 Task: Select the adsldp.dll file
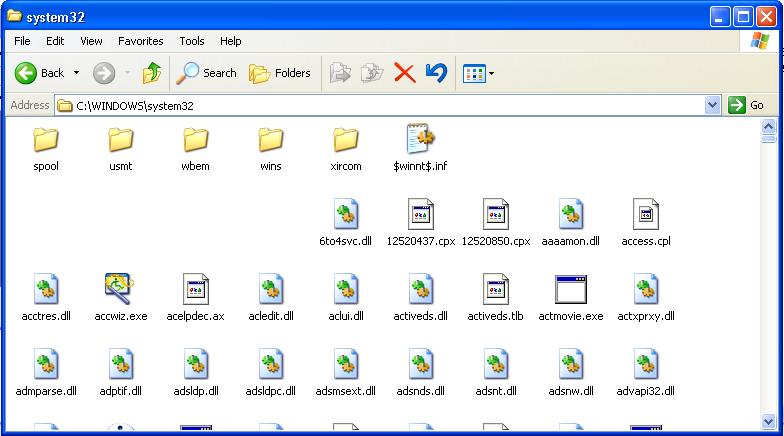[196, 373]
